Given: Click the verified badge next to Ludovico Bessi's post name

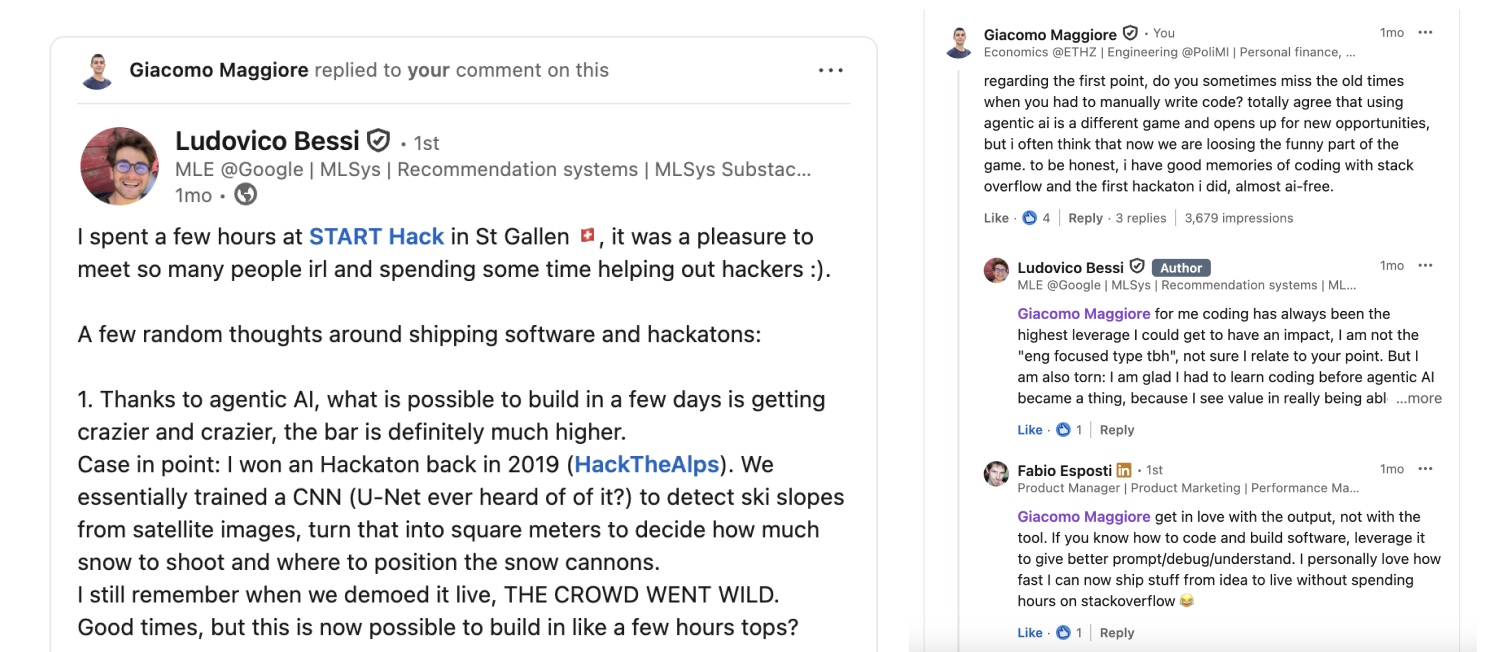Looking at the screenshot, I should click(x=378, y=141).
